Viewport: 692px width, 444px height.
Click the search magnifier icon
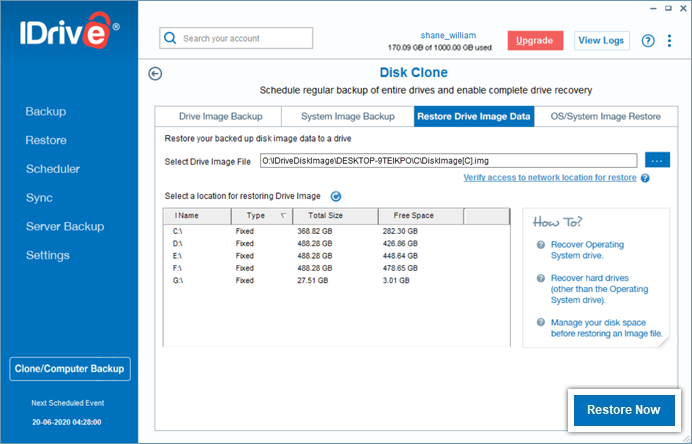tap(170, 38)
